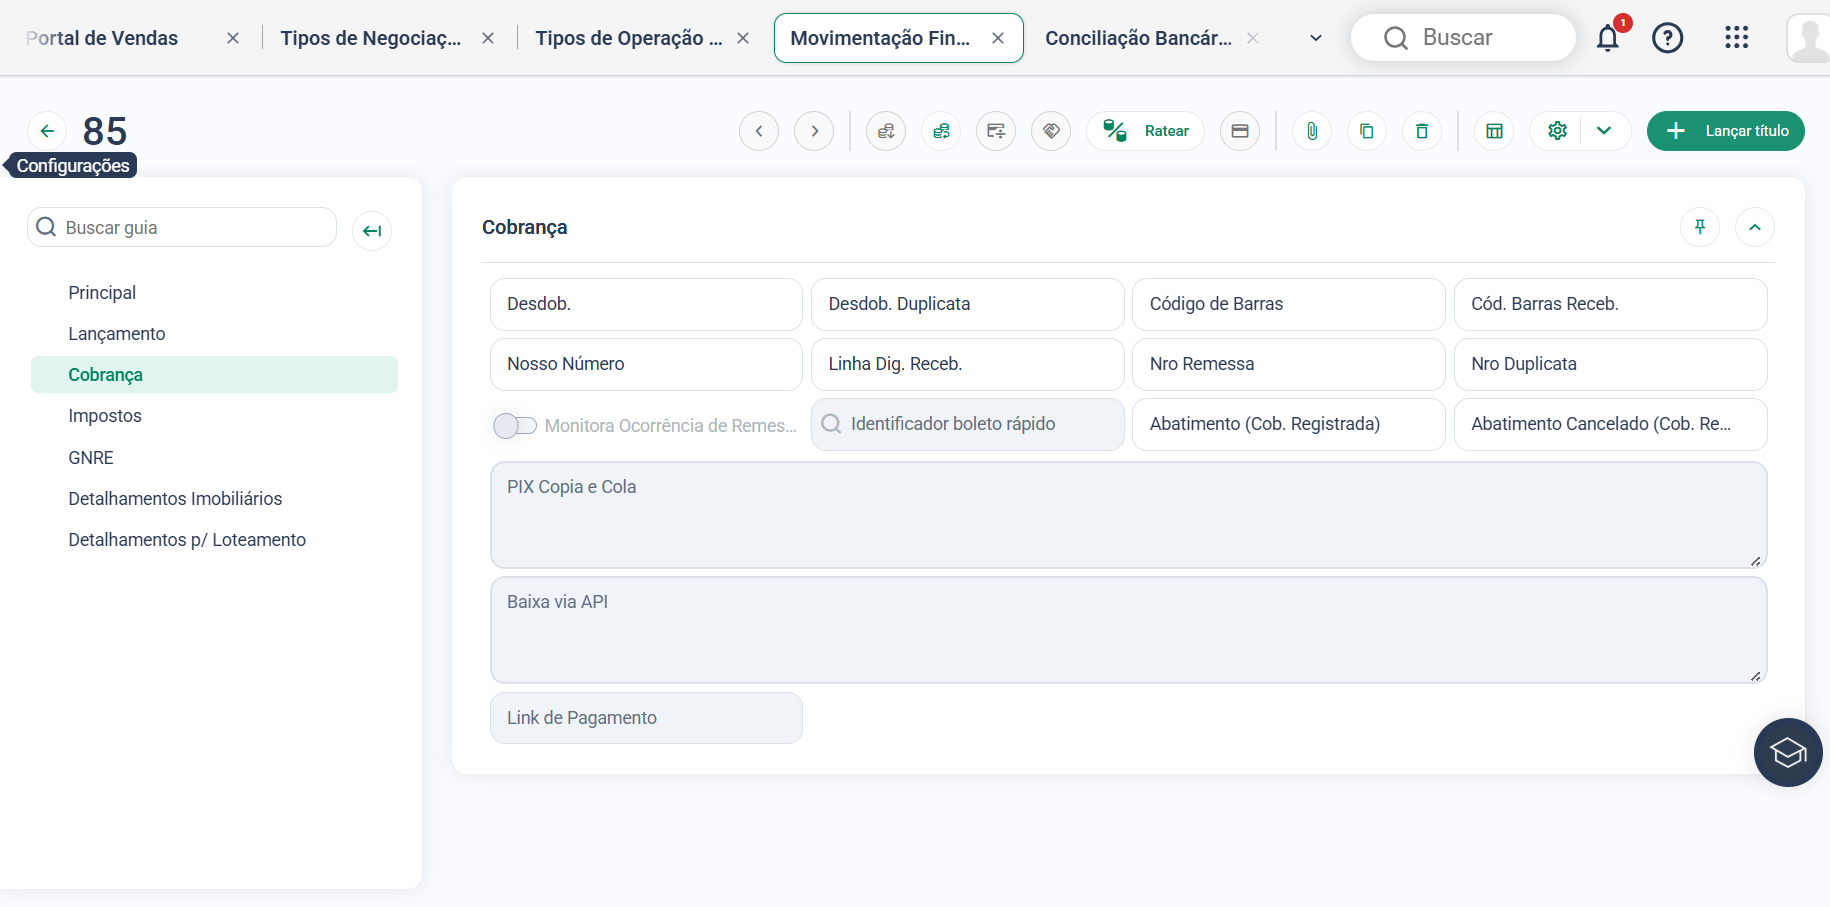Select Impostos in the guide list
Viewport: 1830px width, 907px height.
point(105,416)
